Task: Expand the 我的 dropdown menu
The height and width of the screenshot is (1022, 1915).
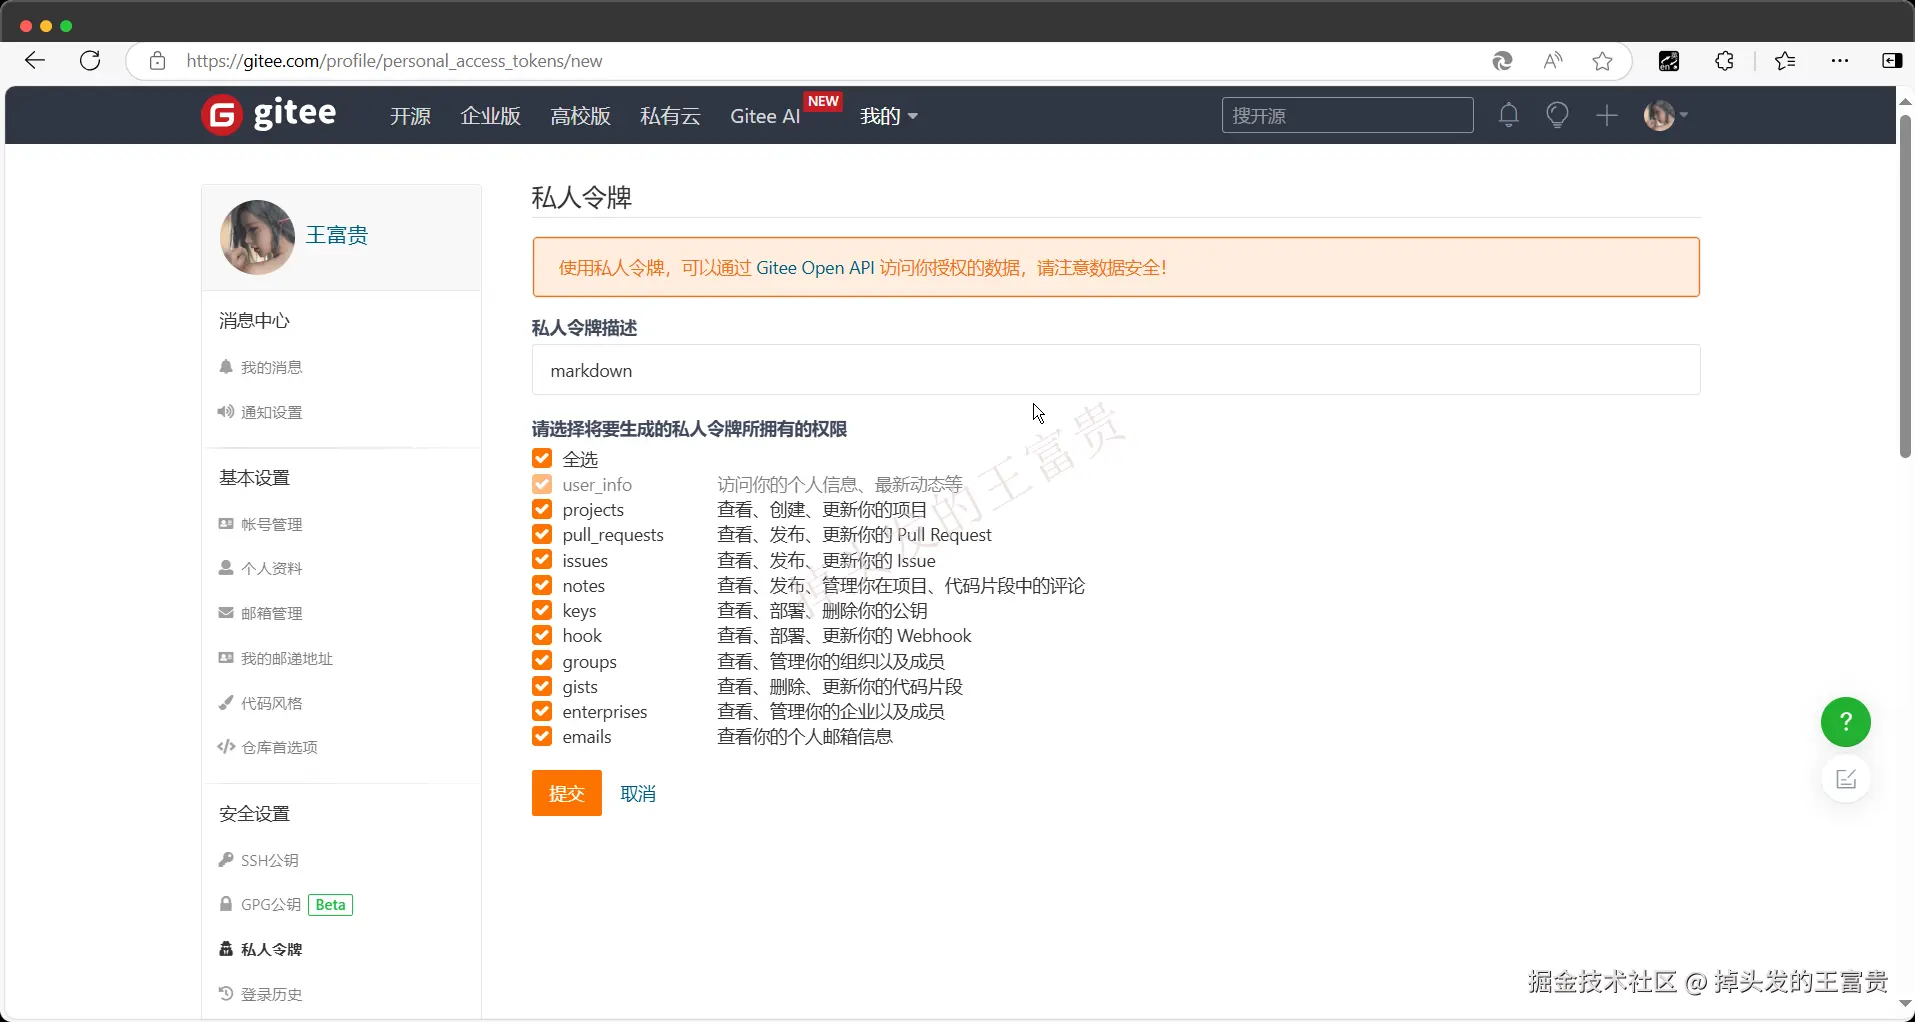Action: pos(889,116)
